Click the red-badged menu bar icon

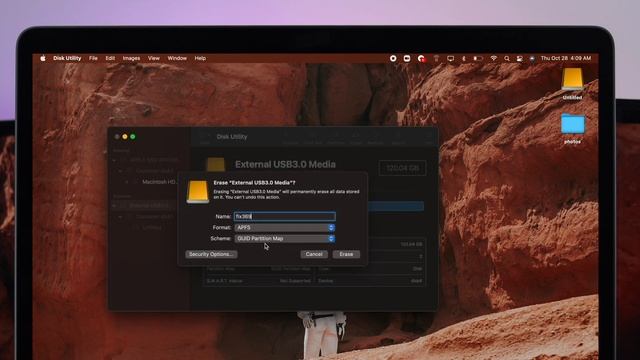(421, 59)
